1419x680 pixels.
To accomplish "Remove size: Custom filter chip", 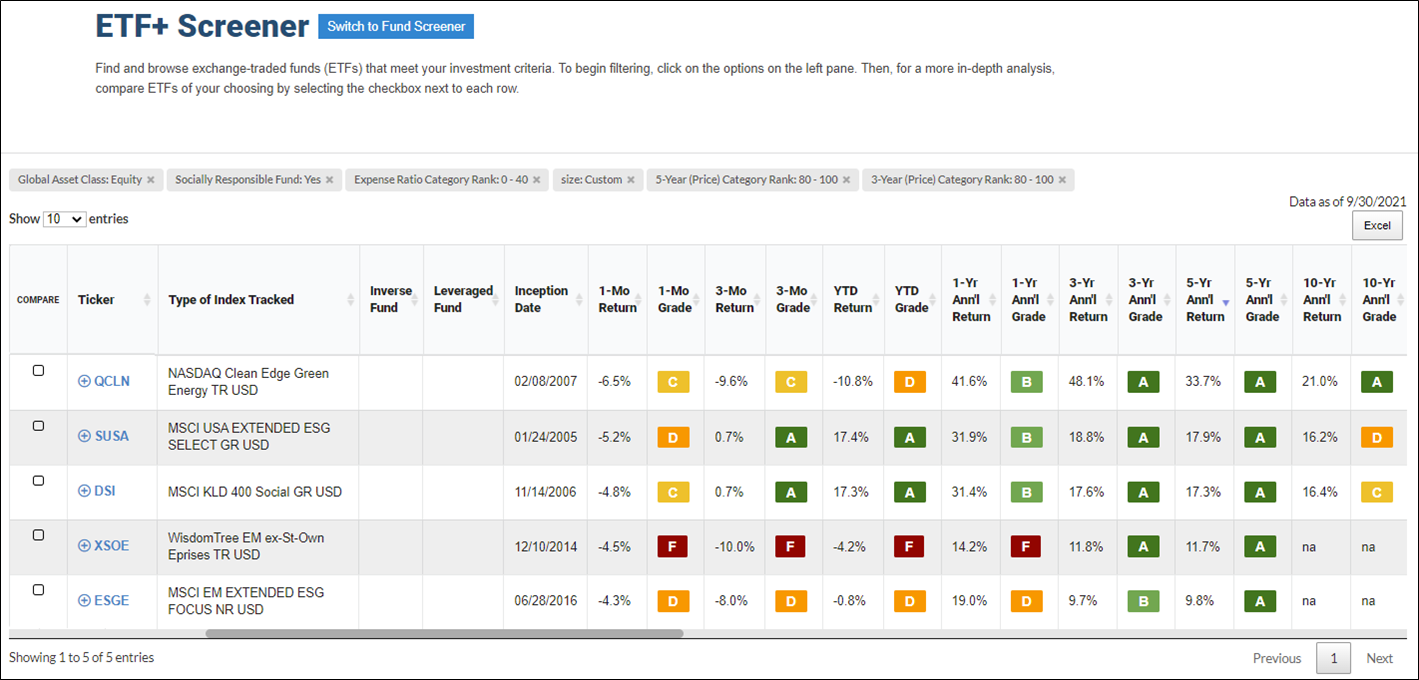I will [x=630, y=180].
